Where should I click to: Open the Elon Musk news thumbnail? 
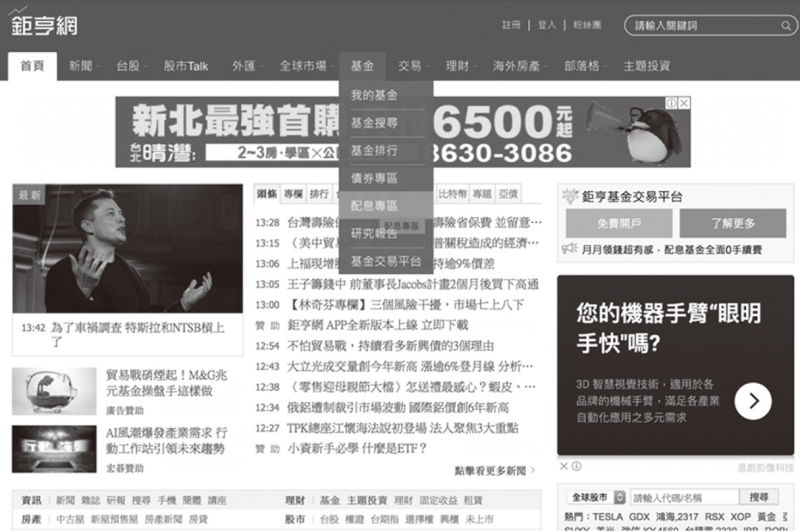pyautogui.click(x=127, y=248)
